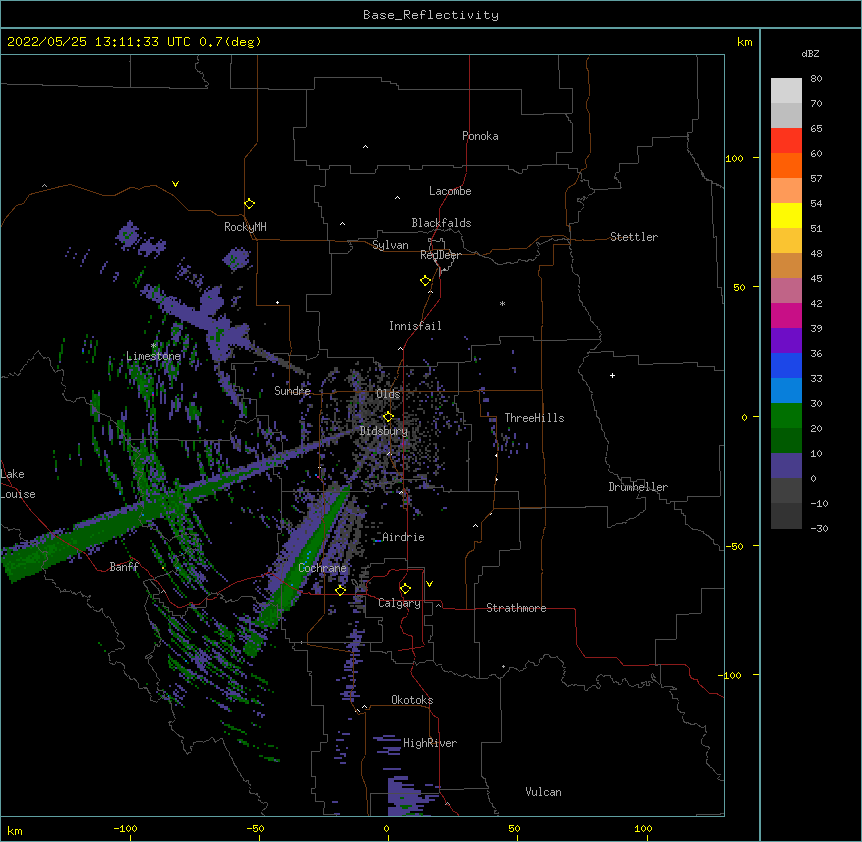Click -50 on the bottom axis

coord(255,828)
